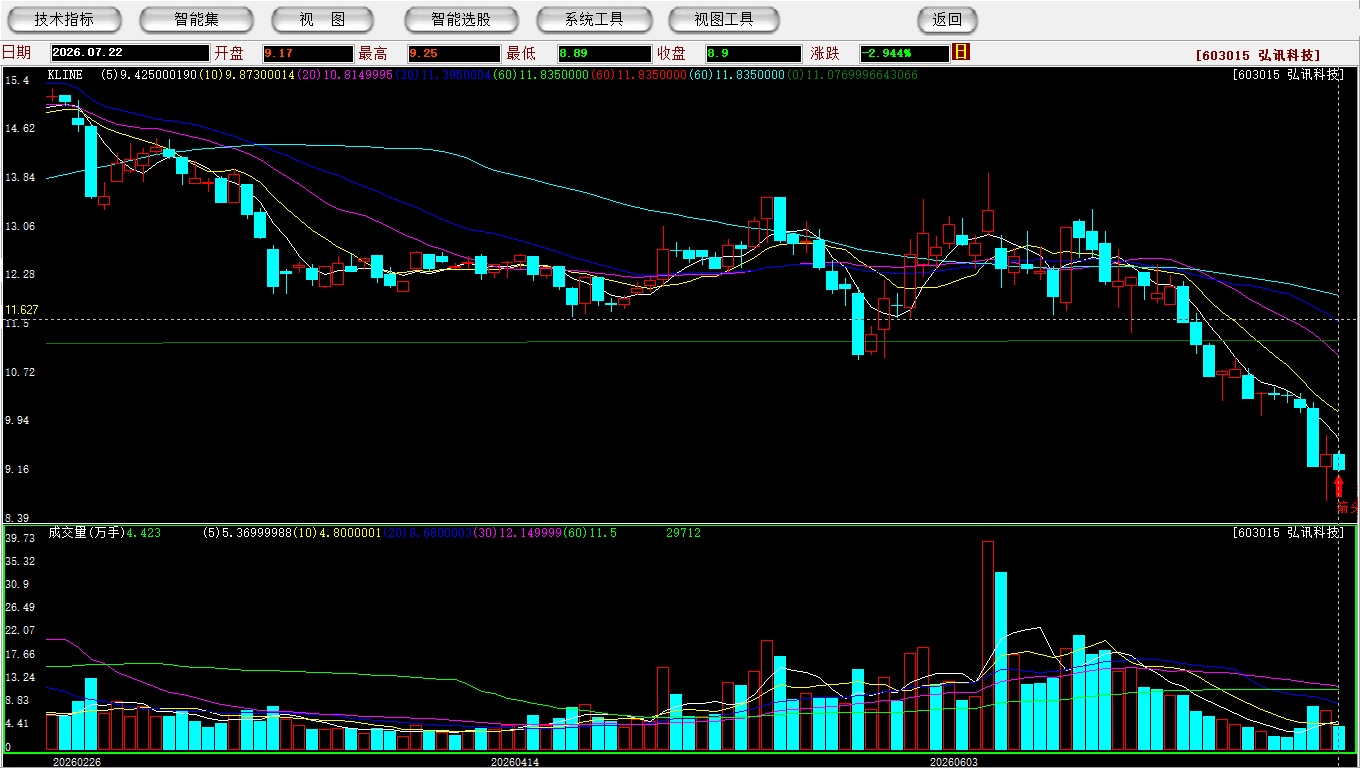1360x768 pixels.
Task: Click the green volume value 29712
Action: (683, 533)
